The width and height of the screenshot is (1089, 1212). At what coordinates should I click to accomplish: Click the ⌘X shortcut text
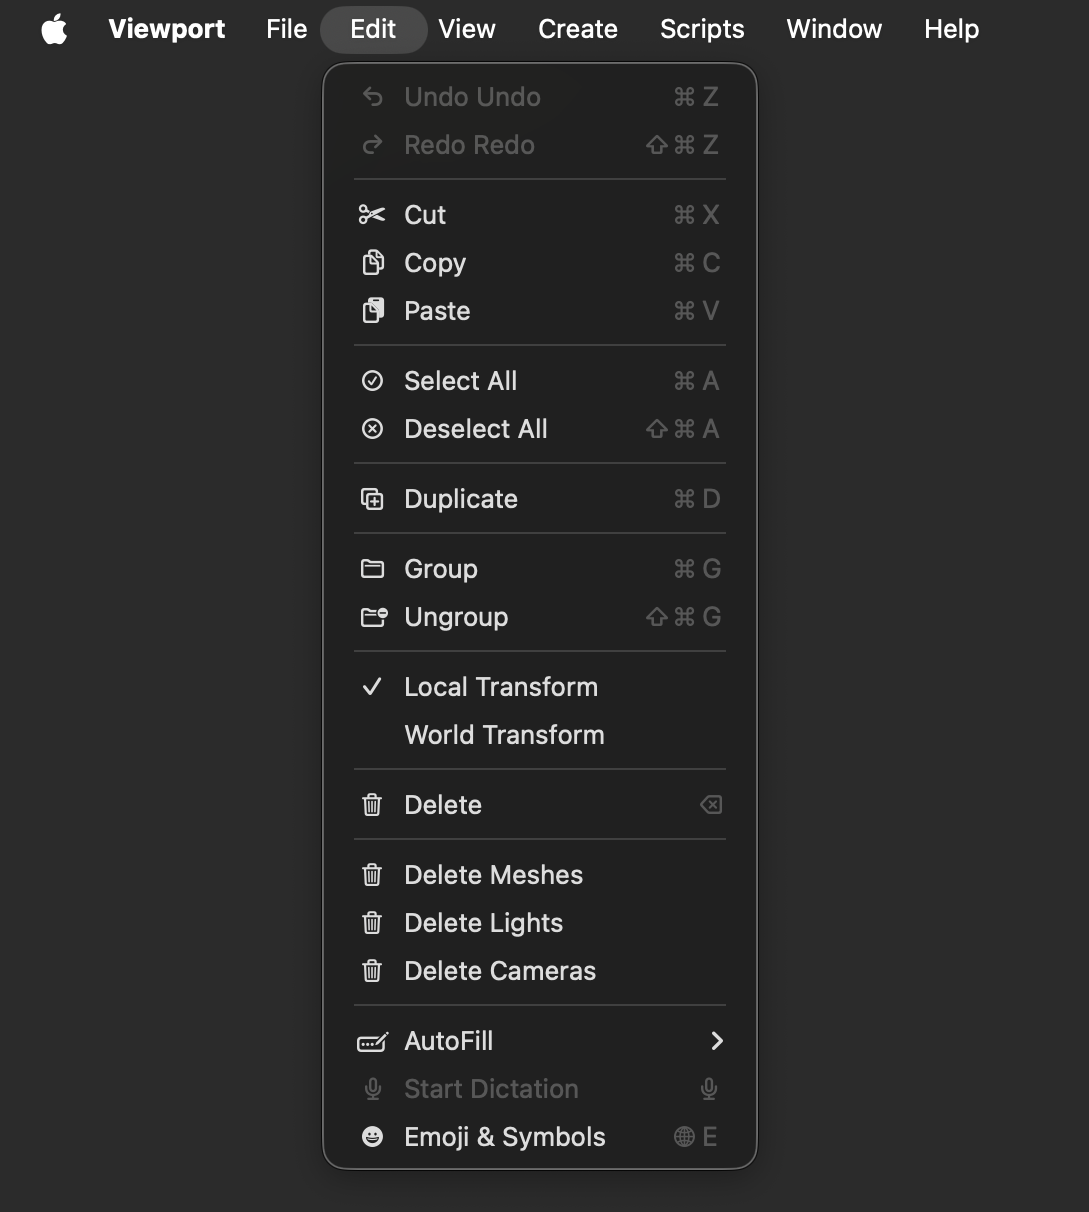696,215
